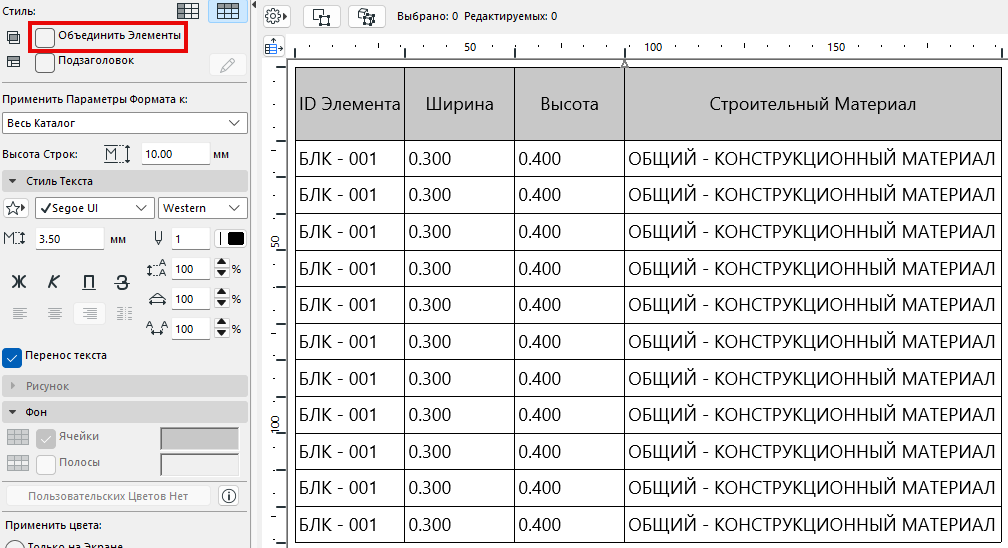Click Выбрано: 0 status text
Screen dimensions: 1008x548
[x=428, y=16]
